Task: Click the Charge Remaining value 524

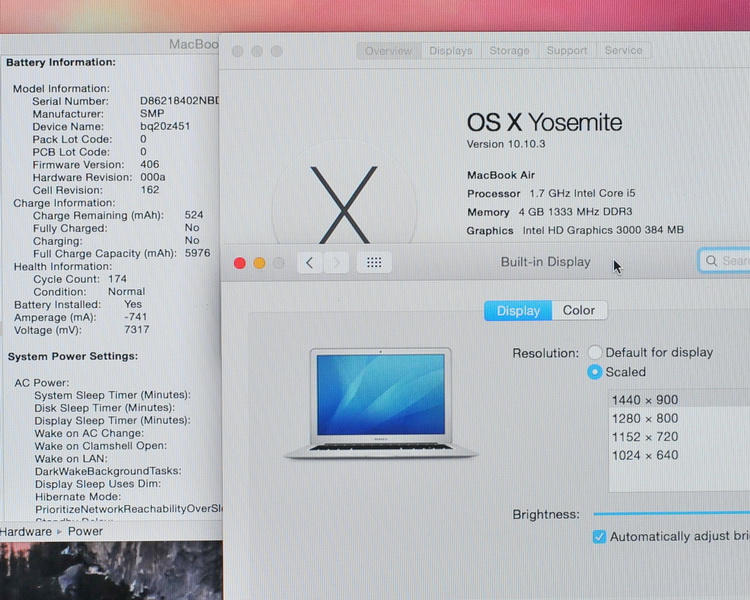Action: coord(194,215)
